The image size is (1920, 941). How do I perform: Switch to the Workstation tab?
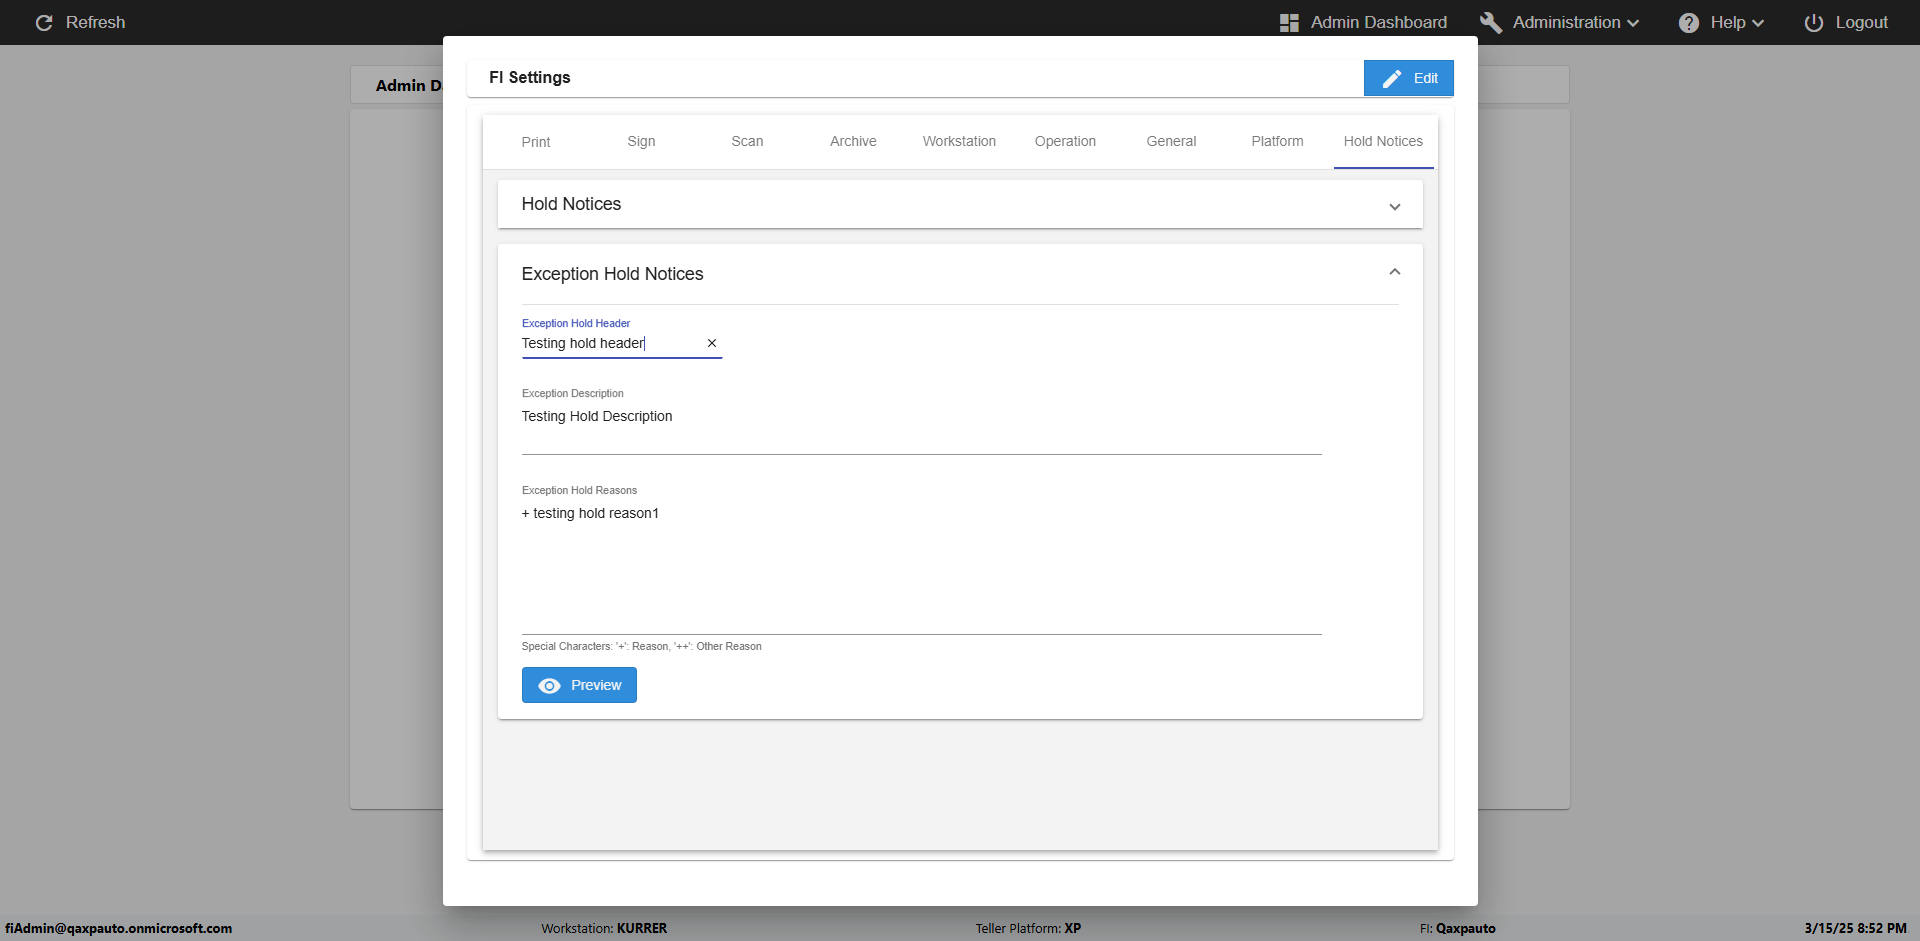959,142
